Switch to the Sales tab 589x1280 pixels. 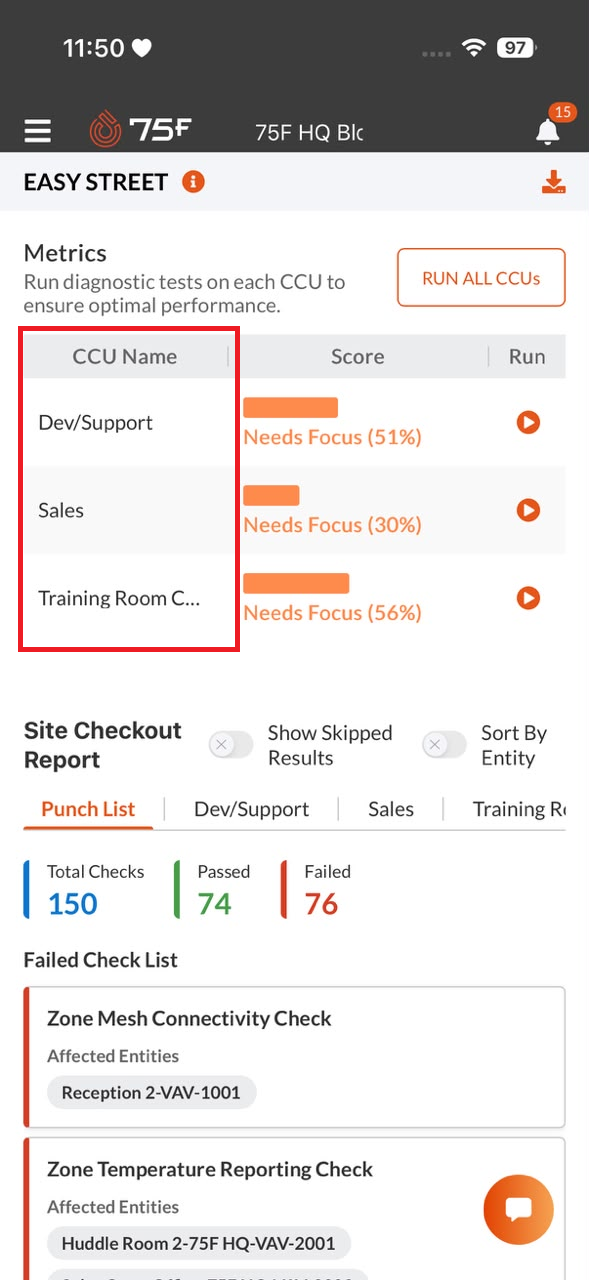(x=391, y=809)
